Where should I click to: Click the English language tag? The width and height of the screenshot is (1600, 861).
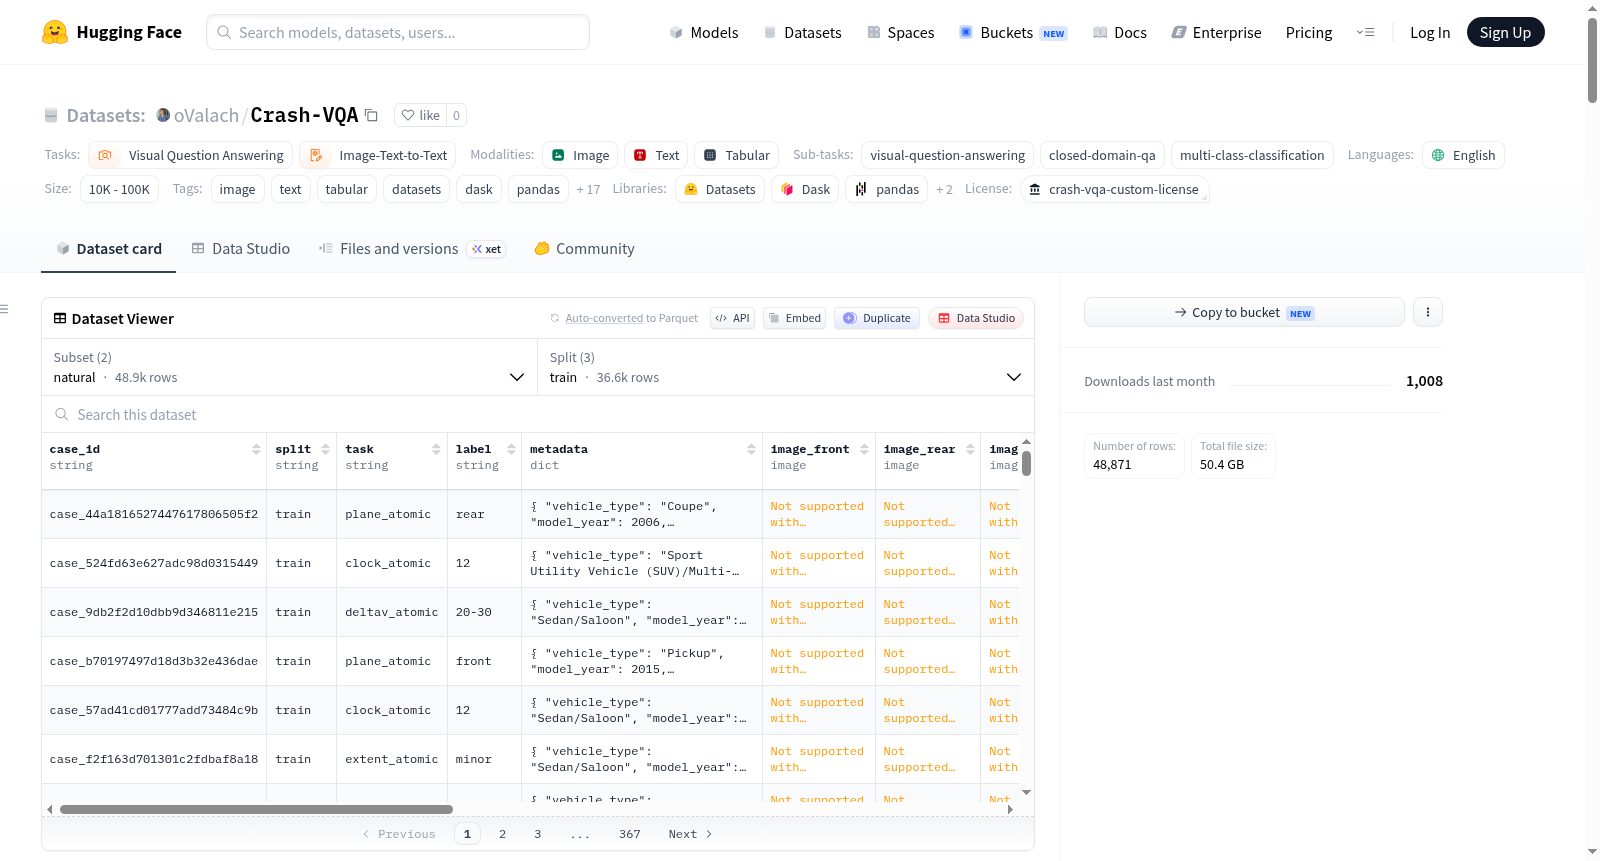pyautogui.click(x=1463, y=155)
